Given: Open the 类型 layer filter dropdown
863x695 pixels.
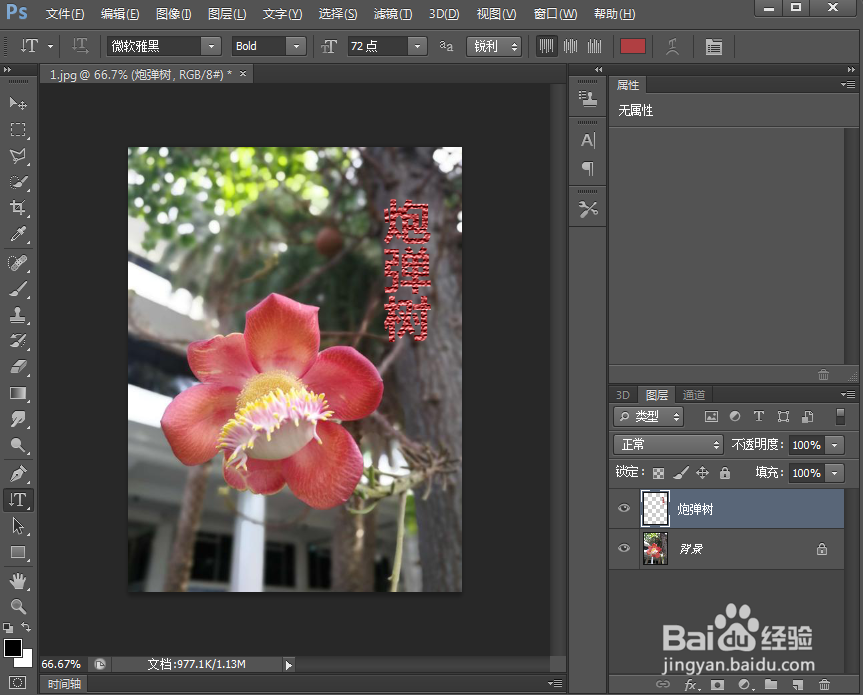Looking at the screenshot, I should point(648,417).
